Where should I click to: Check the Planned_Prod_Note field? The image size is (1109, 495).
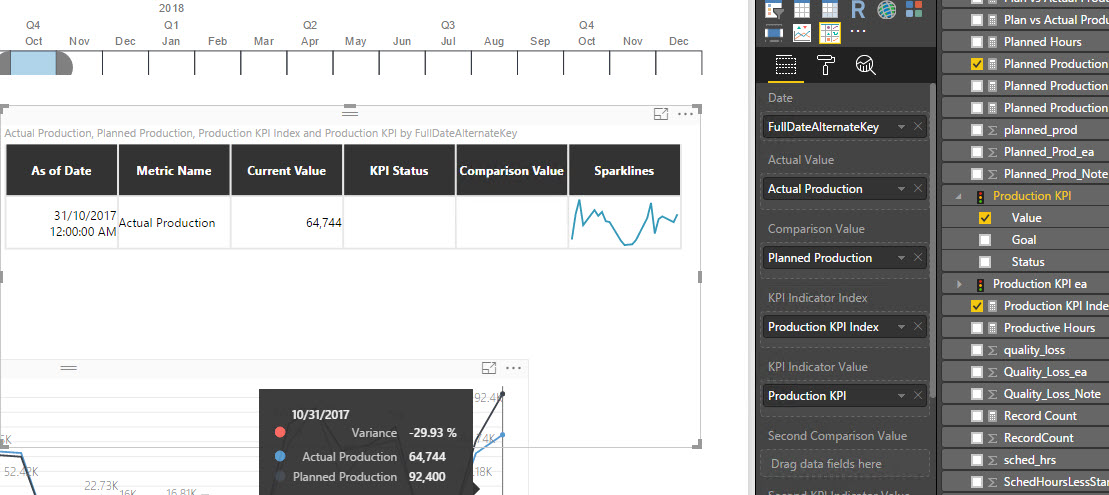click(977, 174)
